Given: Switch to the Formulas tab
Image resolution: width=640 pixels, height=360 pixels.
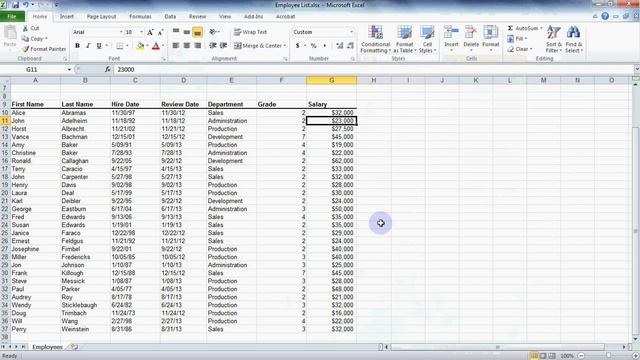Looking at the screenshot, I should 140,16.
